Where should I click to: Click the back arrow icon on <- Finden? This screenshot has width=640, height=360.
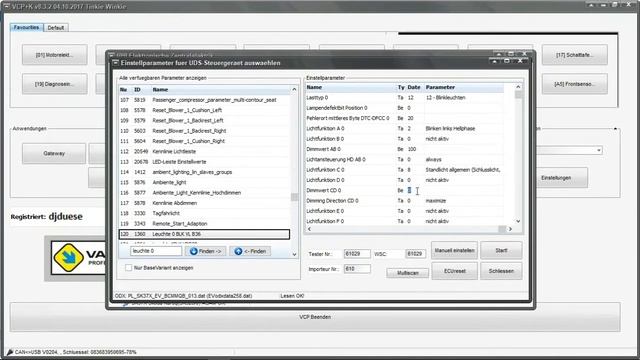click(x=238, y=251)
